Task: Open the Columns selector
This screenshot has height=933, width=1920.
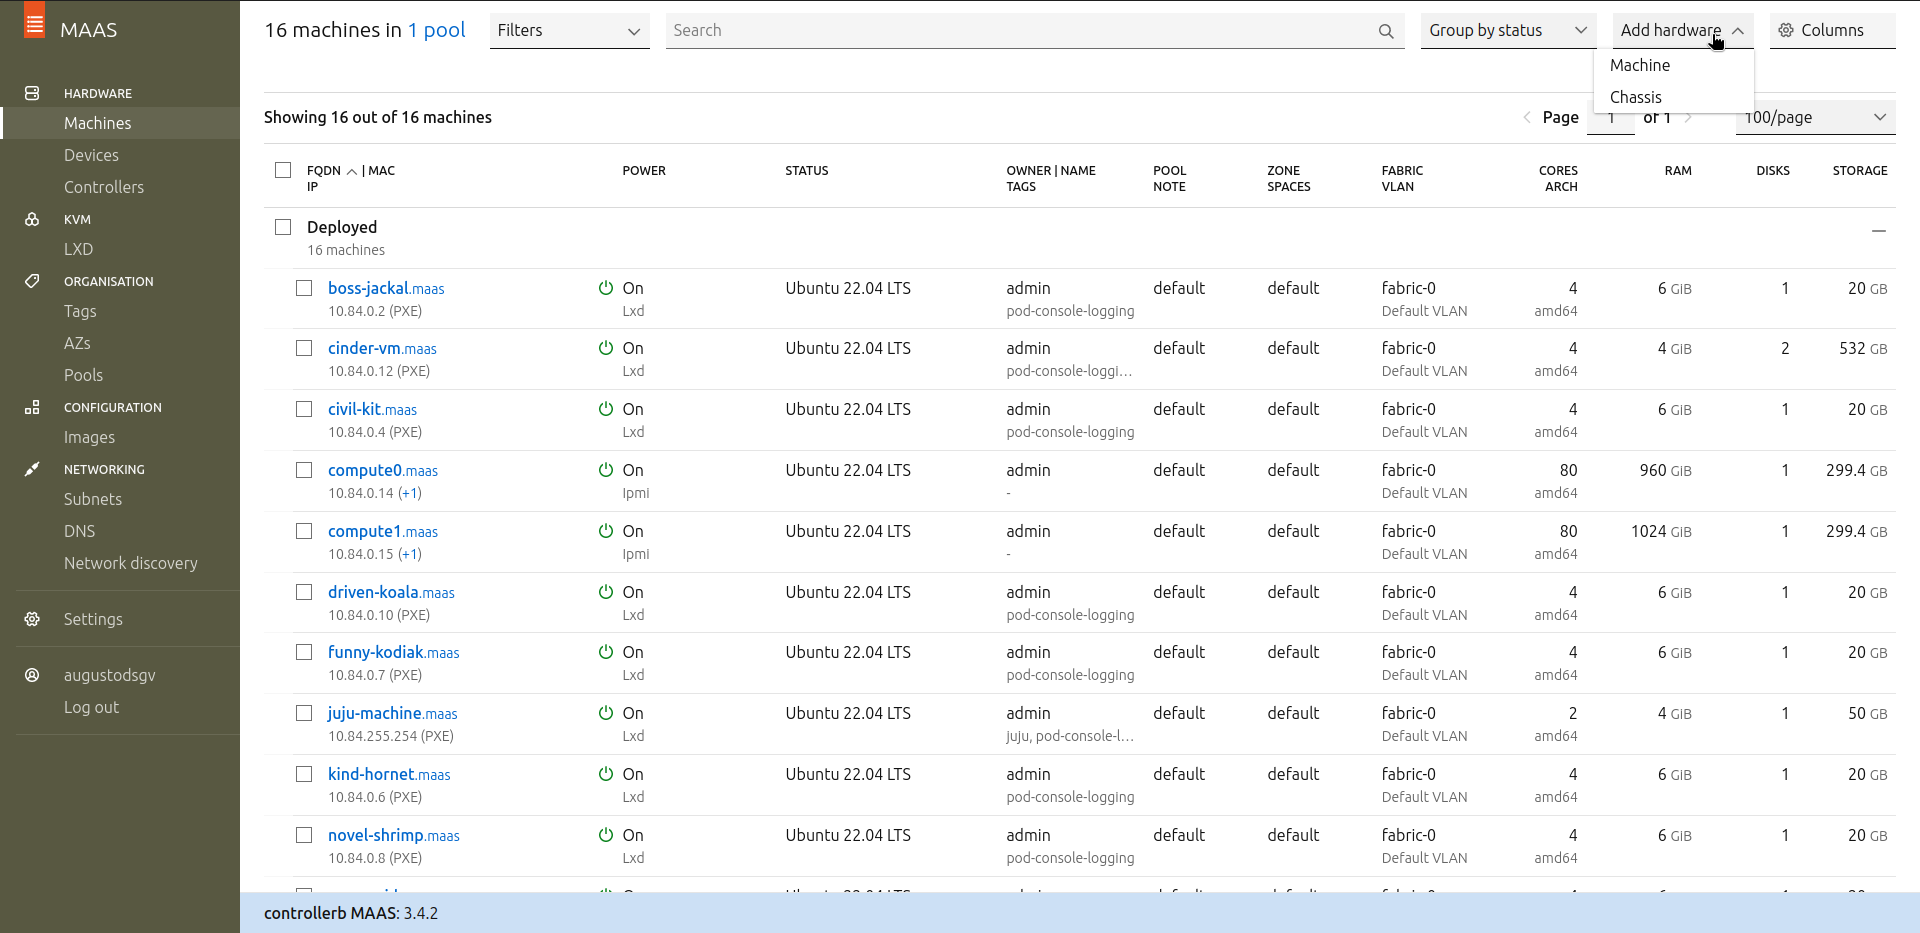Action: (x=1832, y=31)
